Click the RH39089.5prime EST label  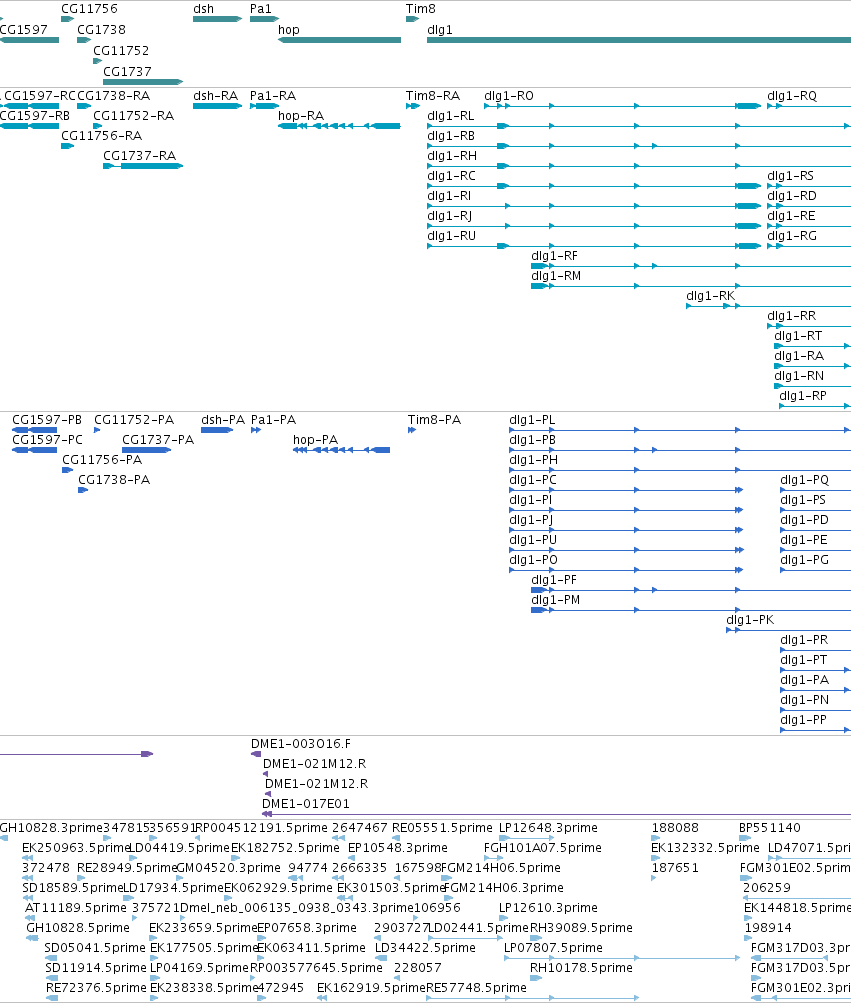[x=581, y=928]
